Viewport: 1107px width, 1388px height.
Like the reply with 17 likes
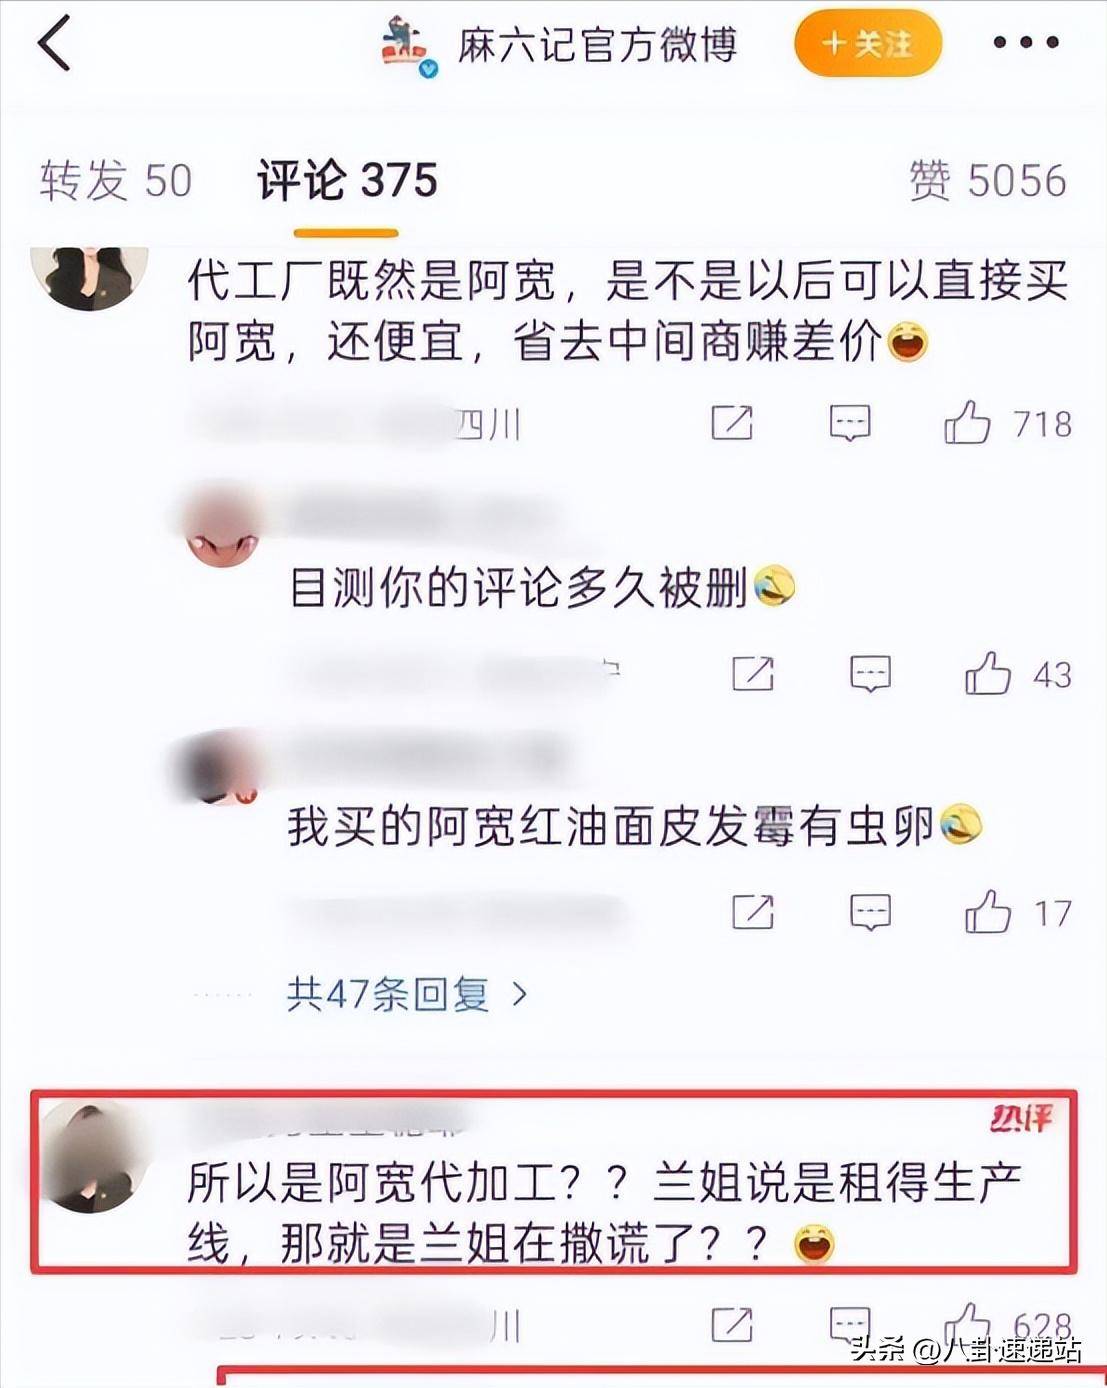coord(988,912)
